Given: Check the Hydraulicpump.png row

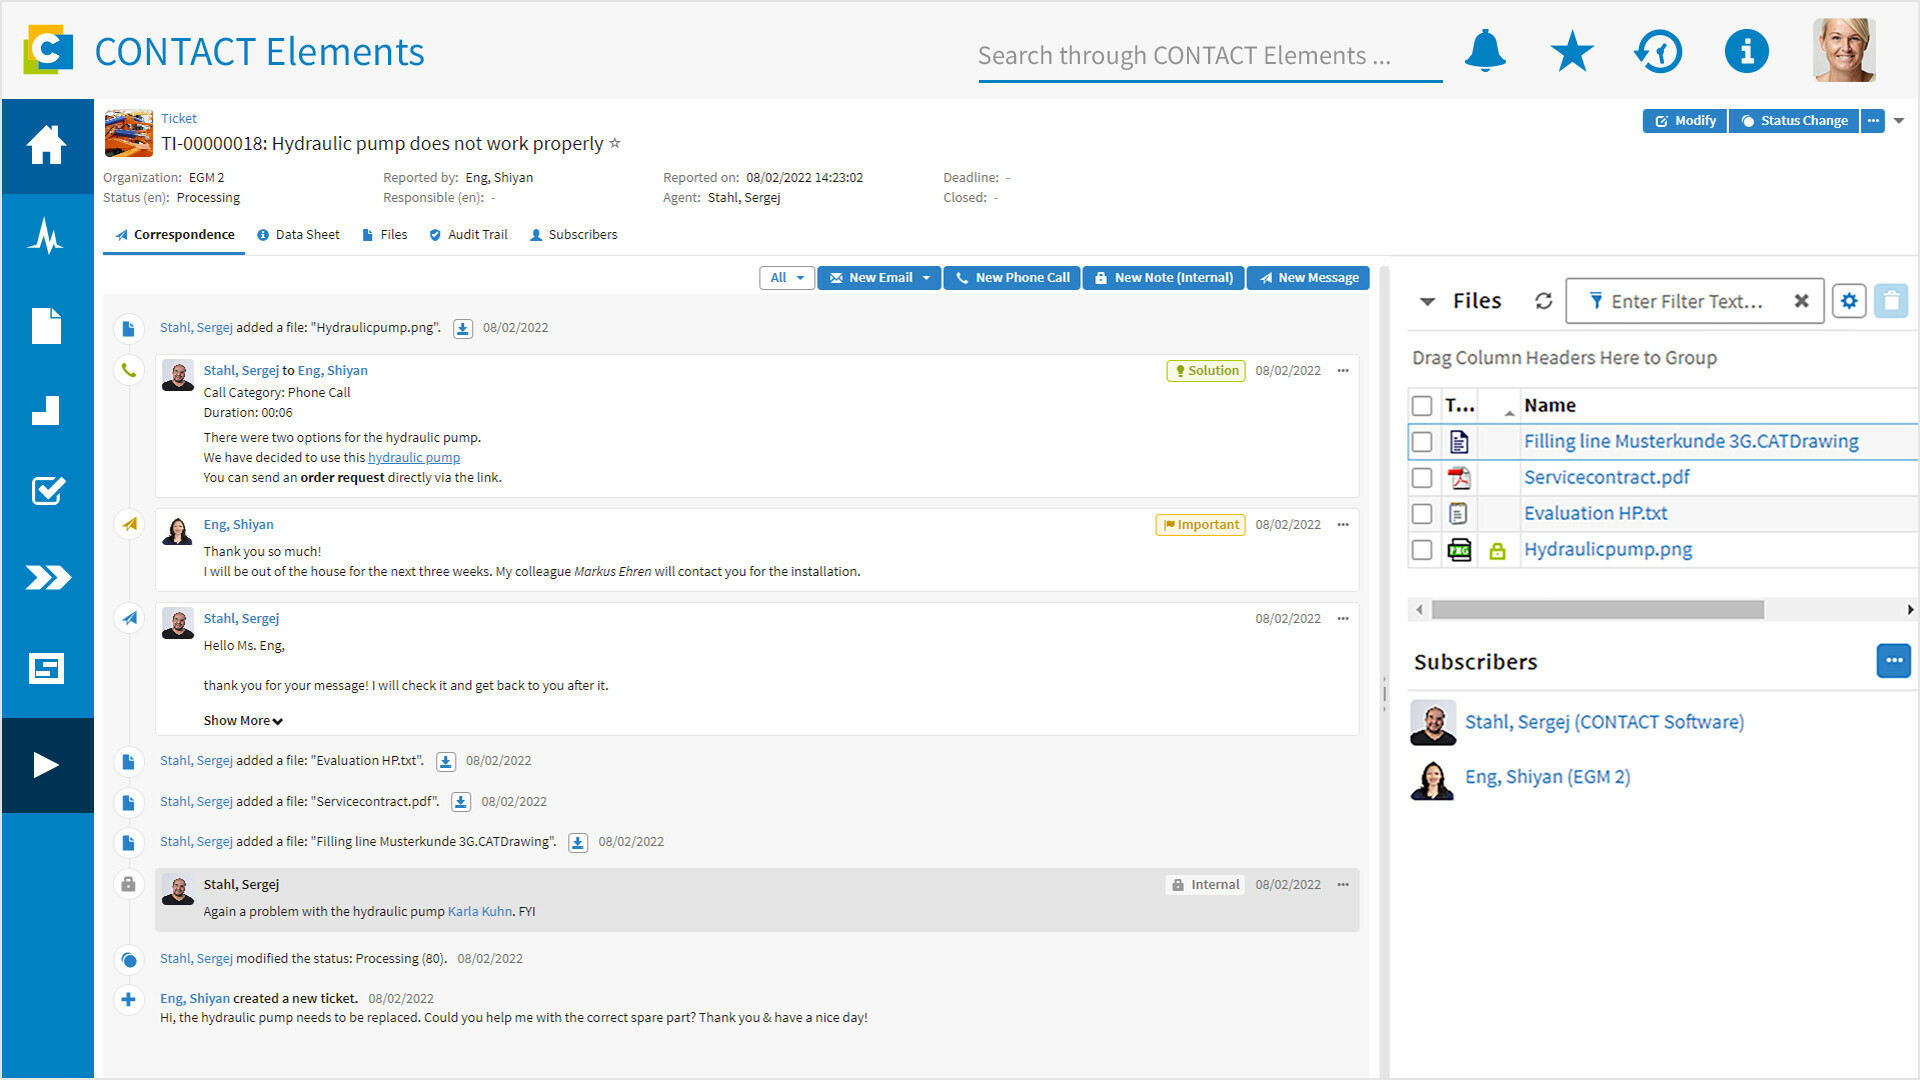Looking at the screenshot, I should [1422, 550].
